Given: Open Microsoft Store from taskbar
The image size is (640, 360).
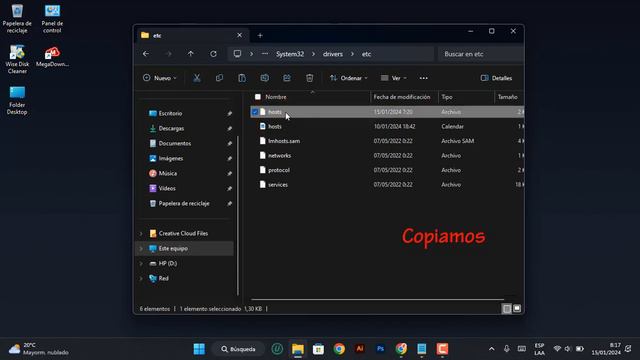Looking at the screenshot, I should click(x=318, y=349).
